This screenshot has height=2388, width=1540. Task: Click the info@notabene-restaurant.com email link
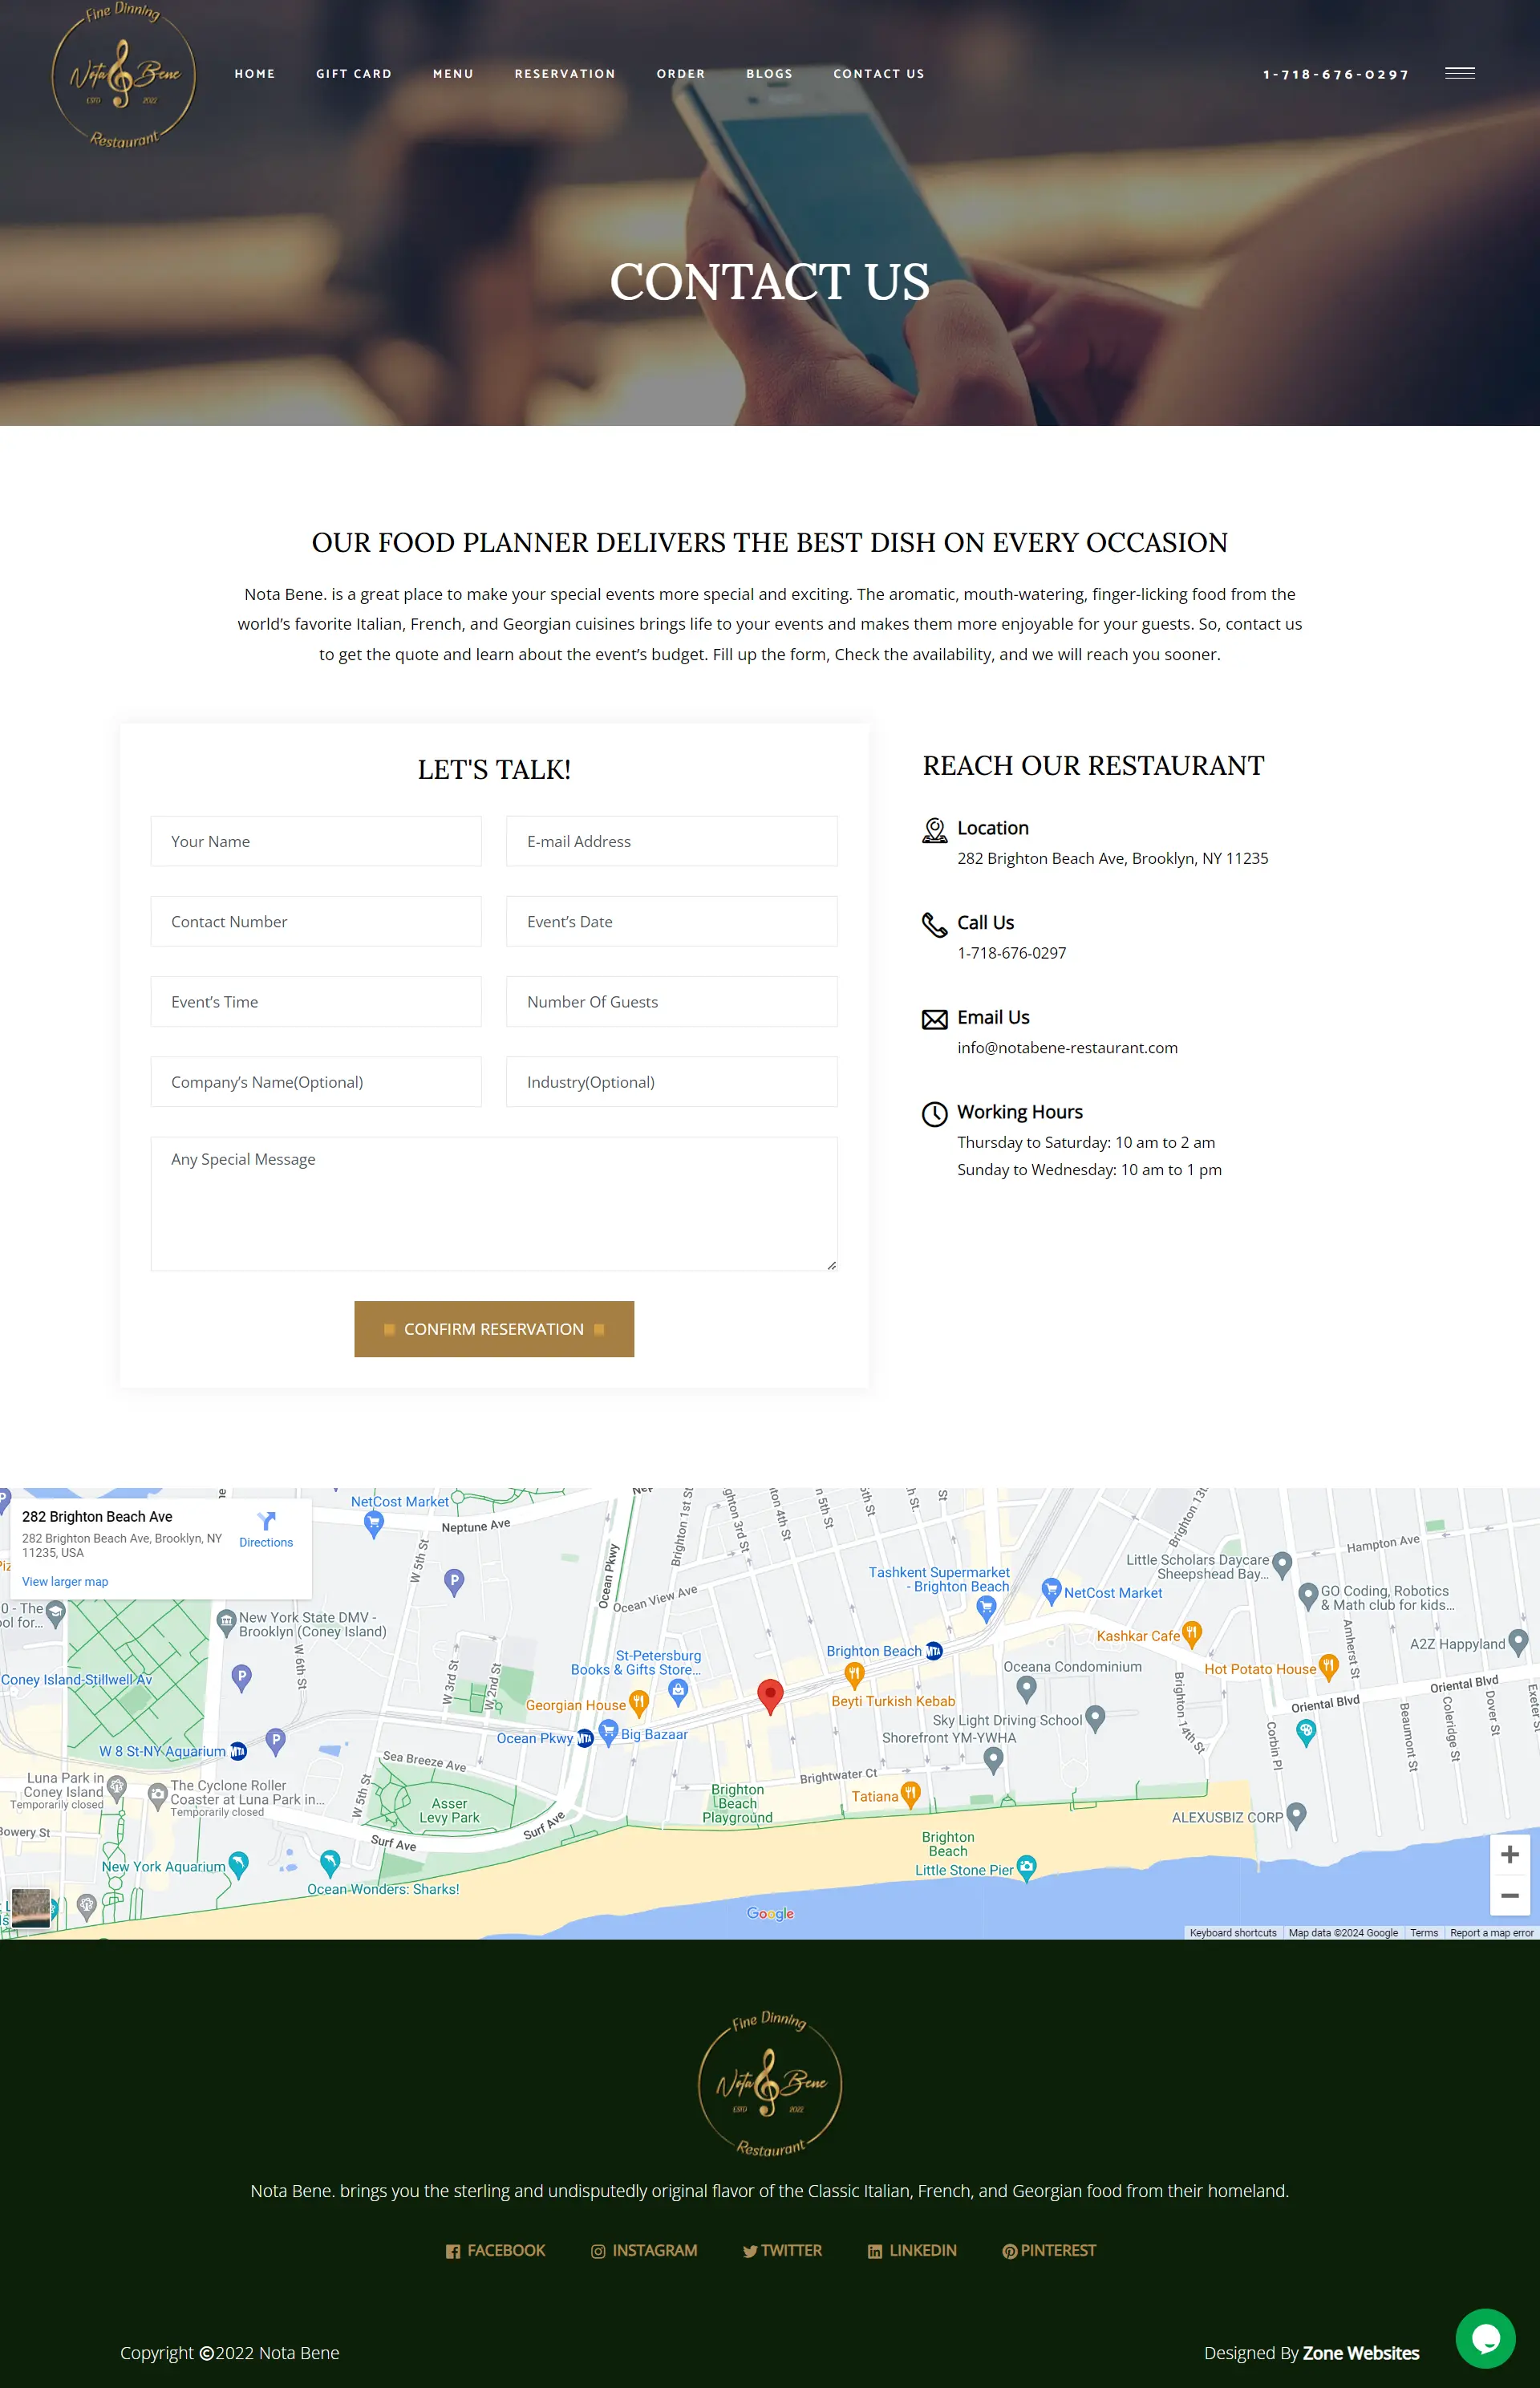click(x=1067, y=1047)
